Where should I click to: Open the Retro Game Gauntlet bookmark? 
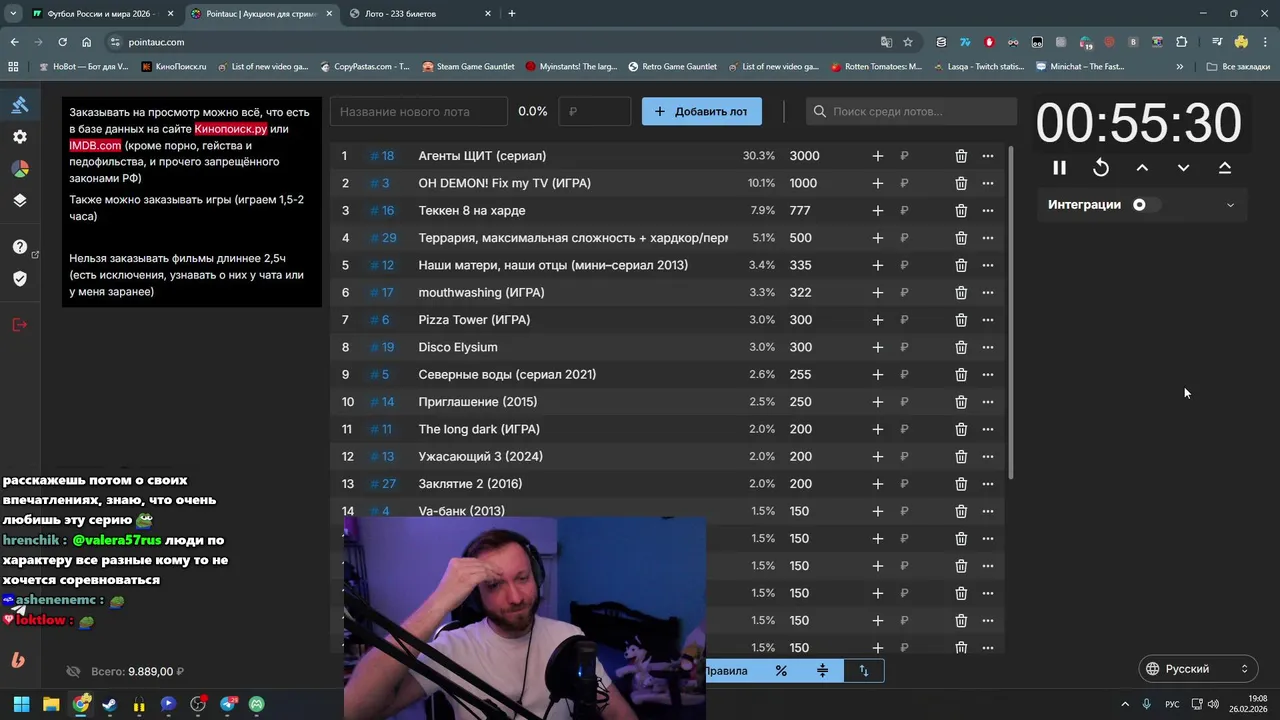tap(672, 67)
